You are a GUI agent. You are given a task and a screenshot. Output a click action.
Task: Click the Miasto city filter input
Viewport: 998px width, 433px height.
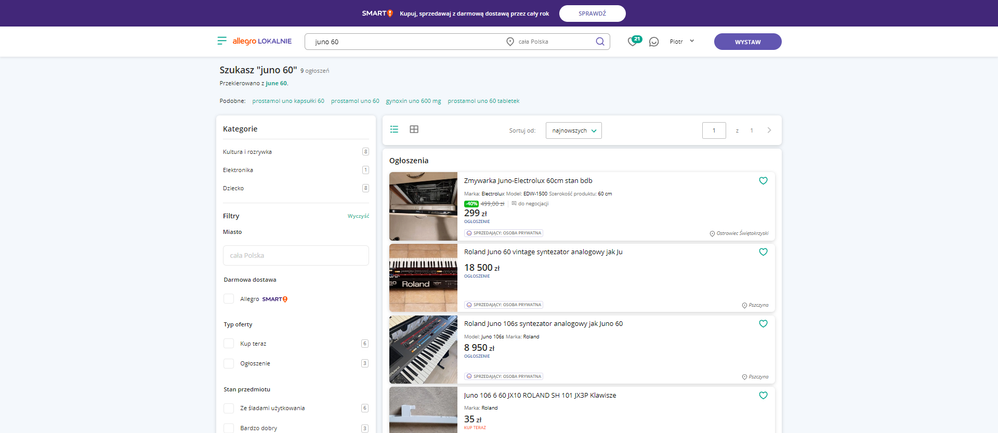(x=296, y=255)
